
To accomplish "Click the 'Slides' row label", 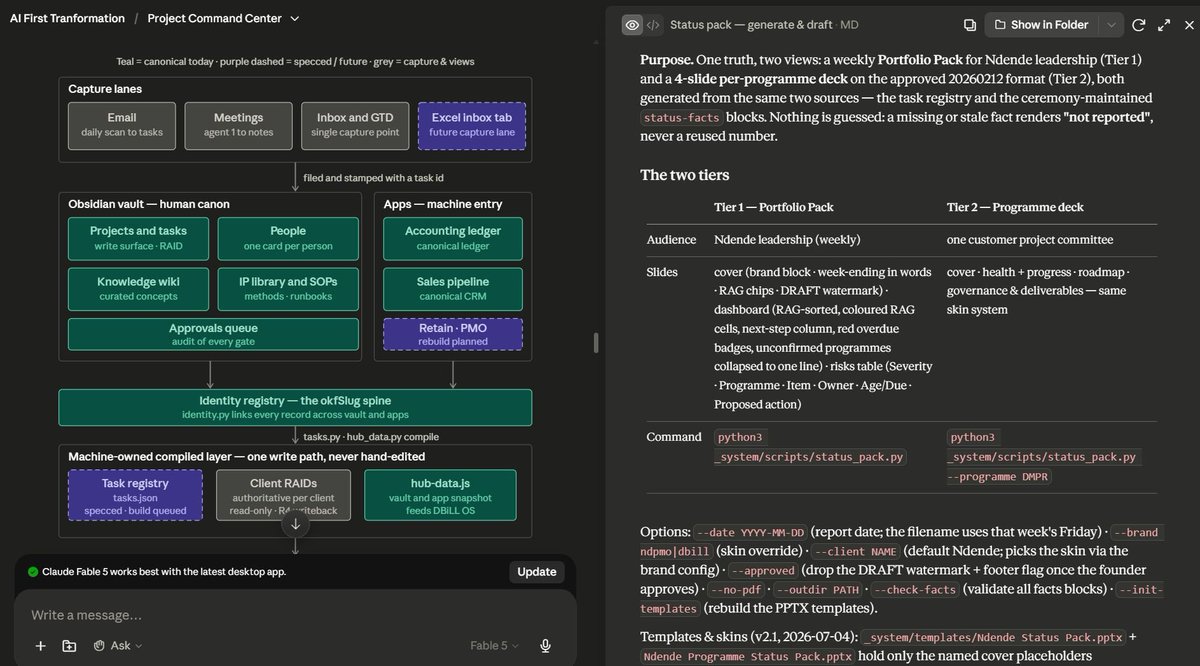I will (x=663, y=272).
